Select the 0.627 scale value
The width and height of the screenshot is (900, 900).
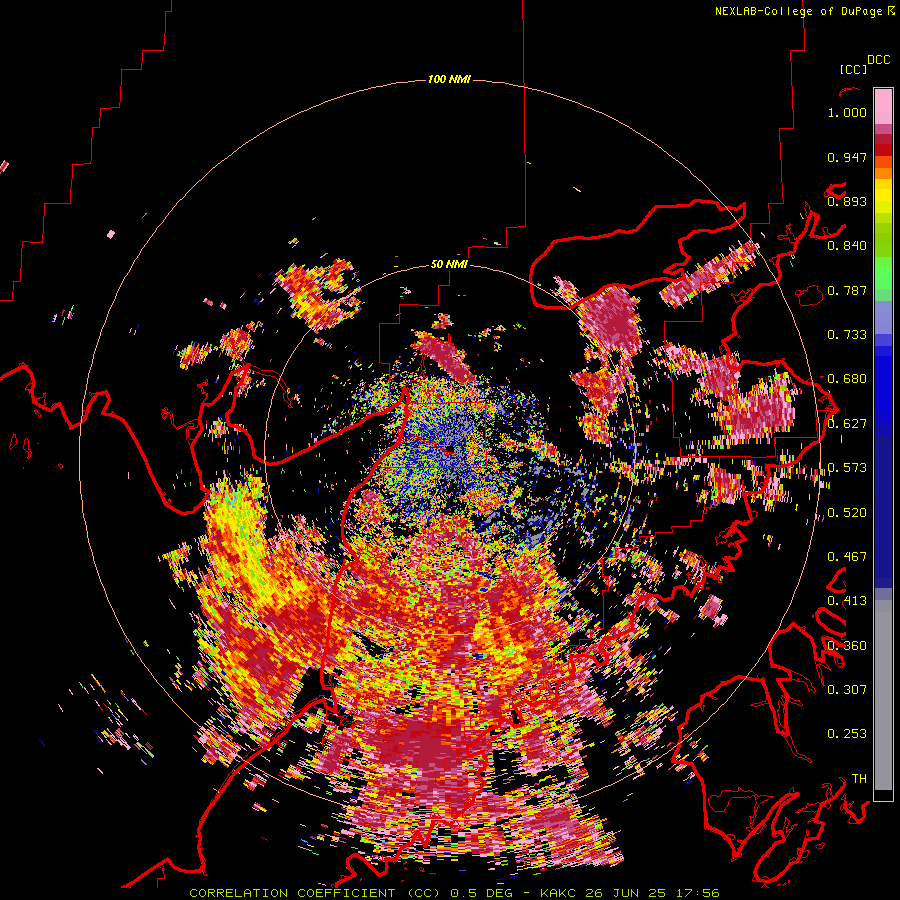pos(847,423)
